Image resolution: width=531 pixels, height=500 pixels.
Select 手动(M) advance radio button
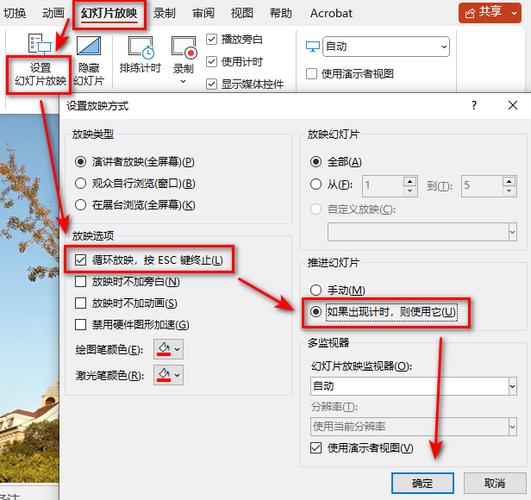coord(316,290)
